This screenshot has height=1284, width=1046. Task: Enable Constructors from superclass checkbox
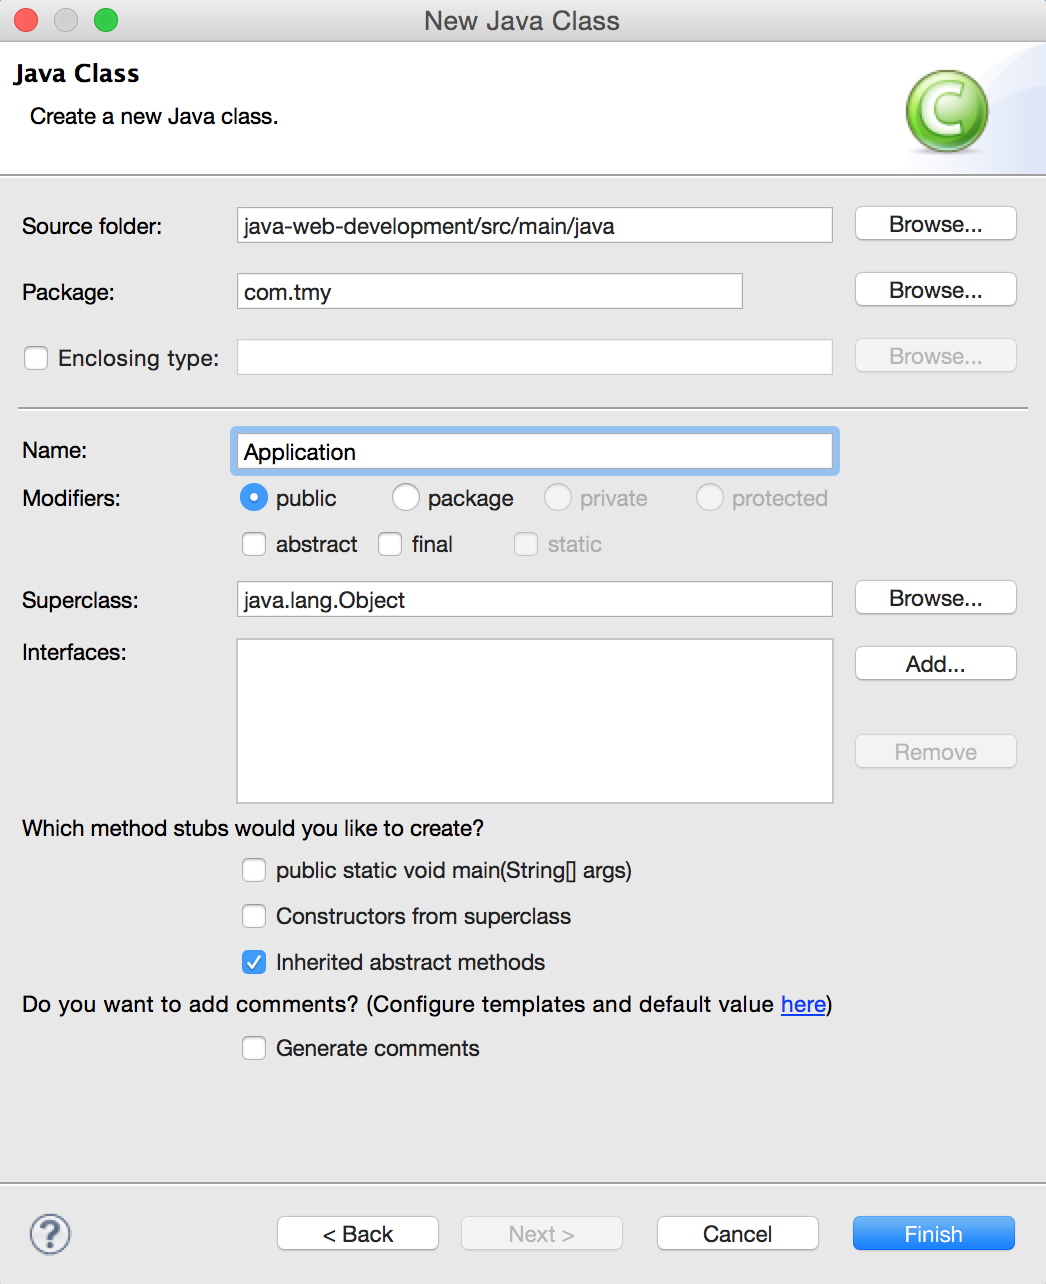(x=254, y=916)
